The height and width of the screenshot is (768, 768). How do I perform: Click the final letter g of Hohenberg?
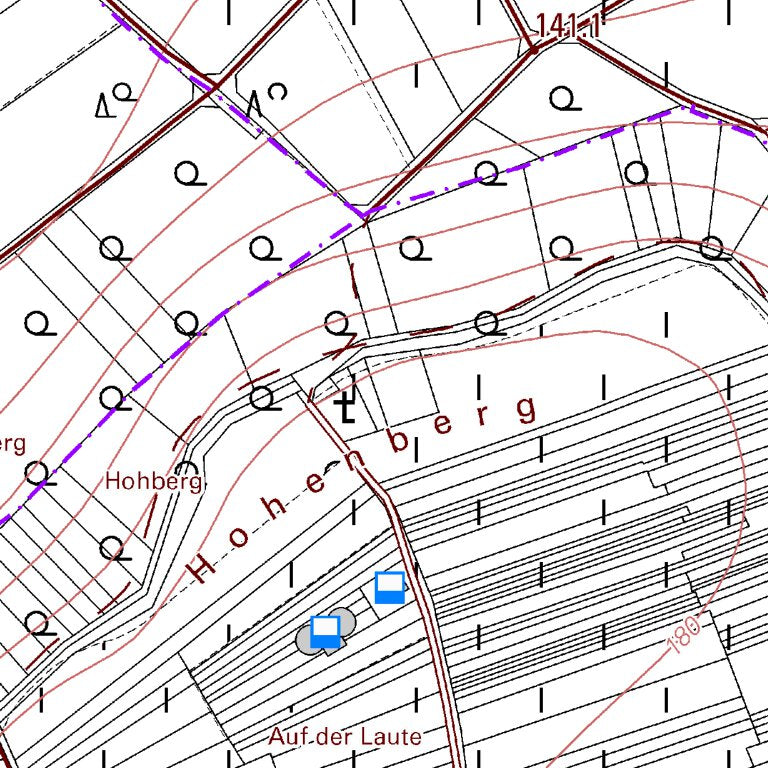pos(527,408)
